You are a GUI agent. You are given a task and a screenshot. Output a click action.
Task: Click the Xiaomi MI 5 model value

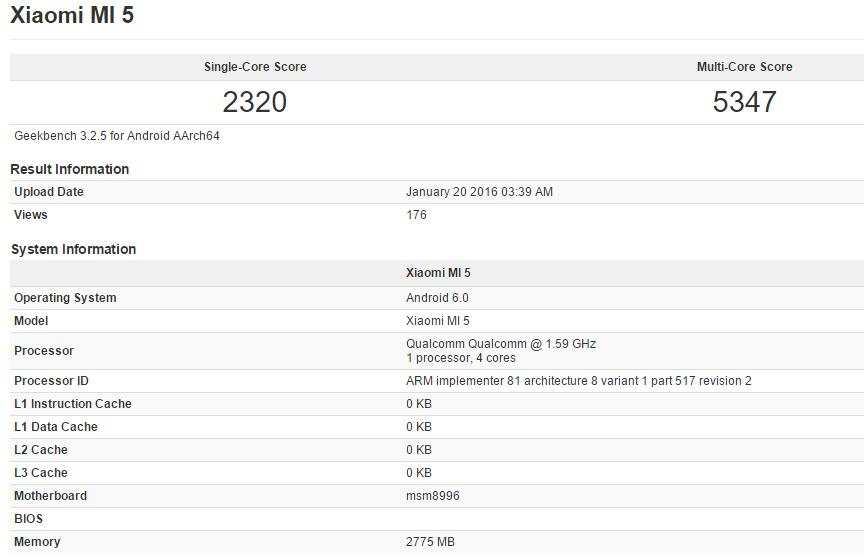(438, 321)
